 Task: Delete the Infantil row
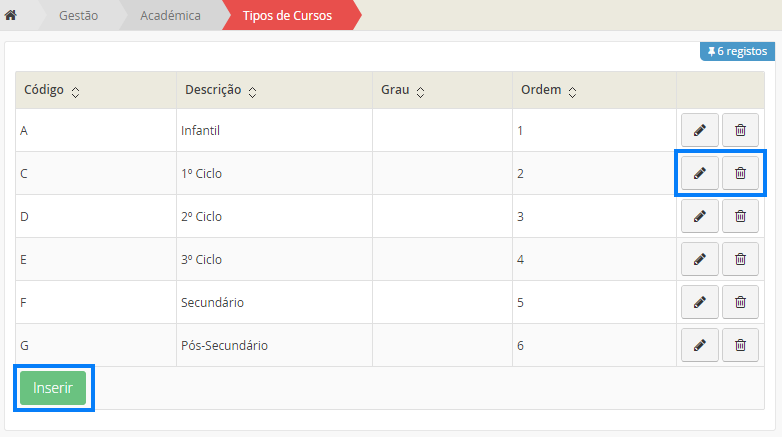[740, 130]
